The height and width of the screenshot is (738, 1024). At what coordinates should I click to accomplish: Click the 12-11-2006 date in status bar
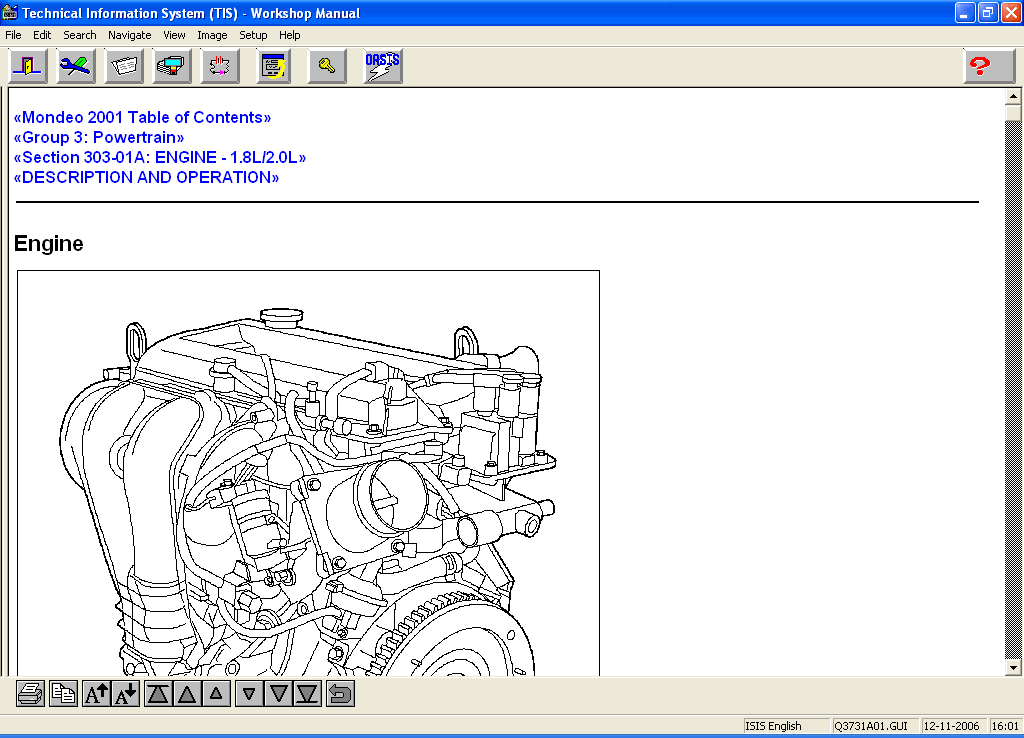coord(953,726)
